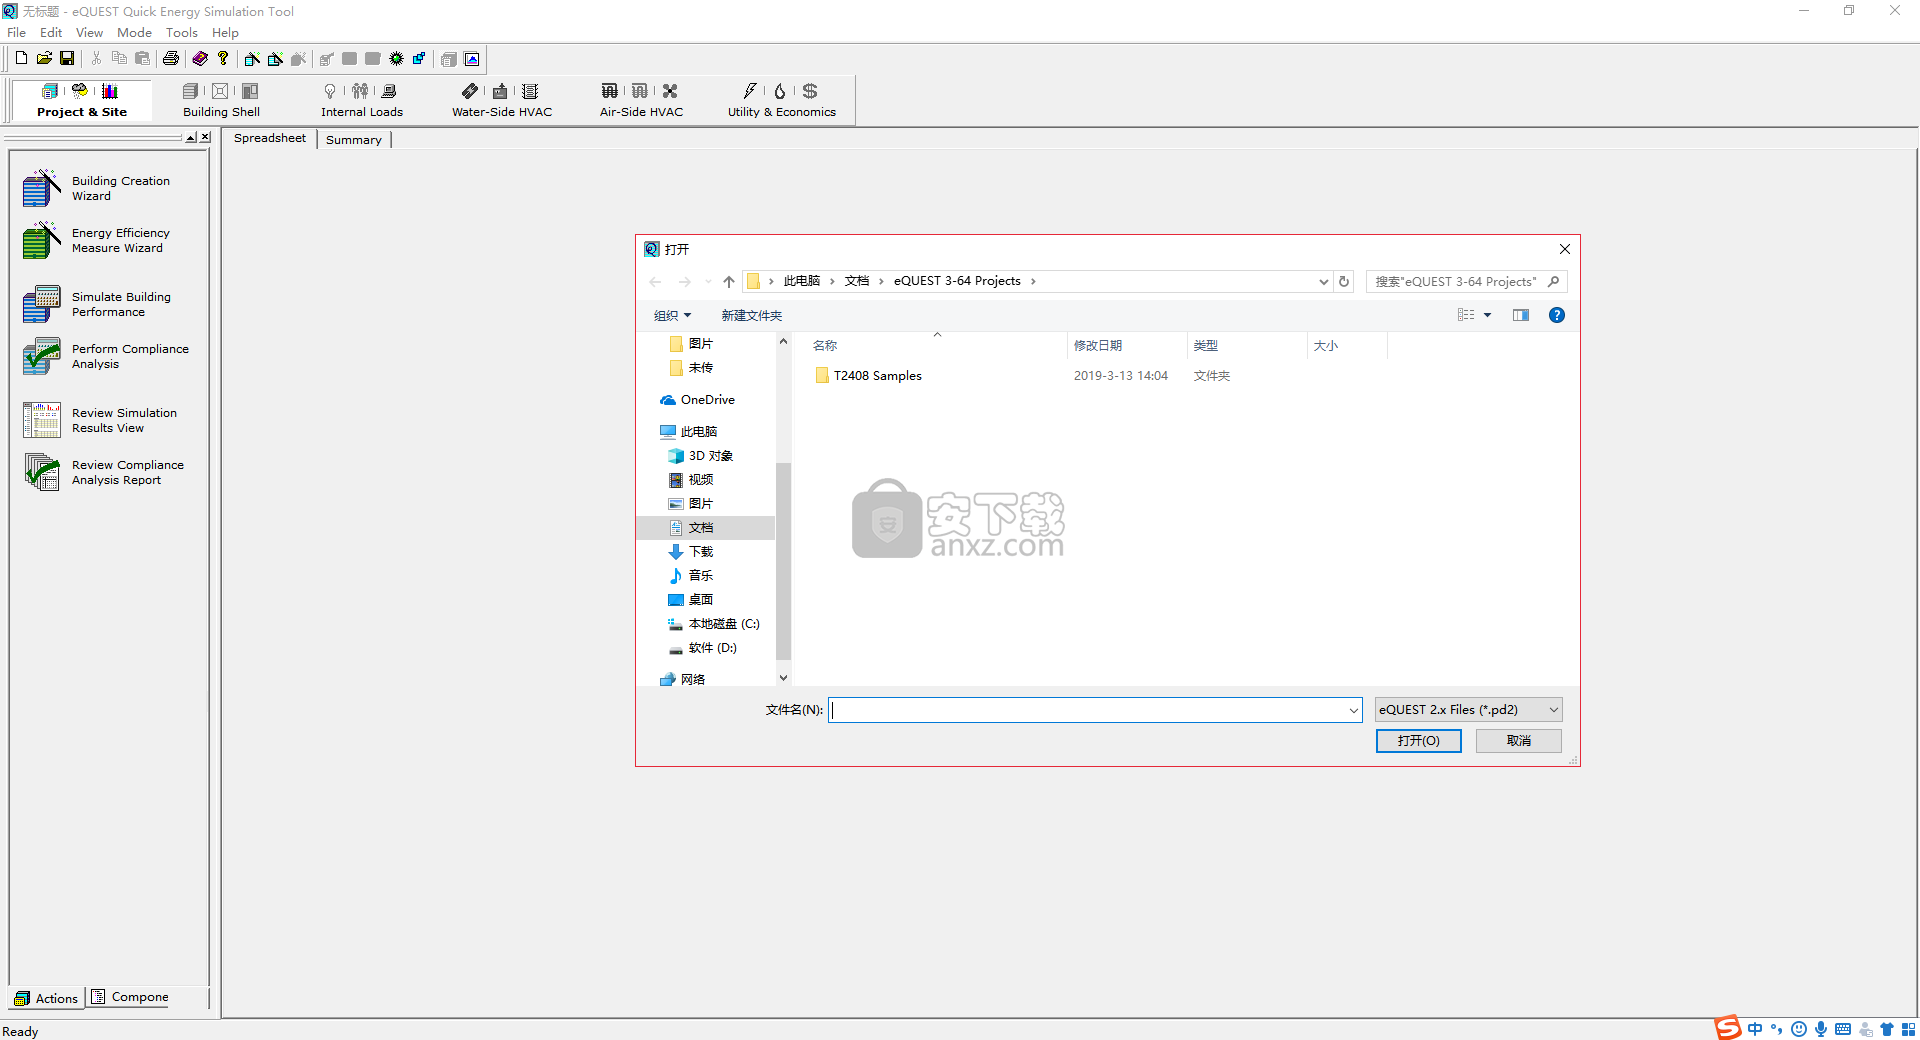The height and width of the screenshot is (1040, 1920).
Task: Open Review Simulation Results View
Action: coord(100,420)
